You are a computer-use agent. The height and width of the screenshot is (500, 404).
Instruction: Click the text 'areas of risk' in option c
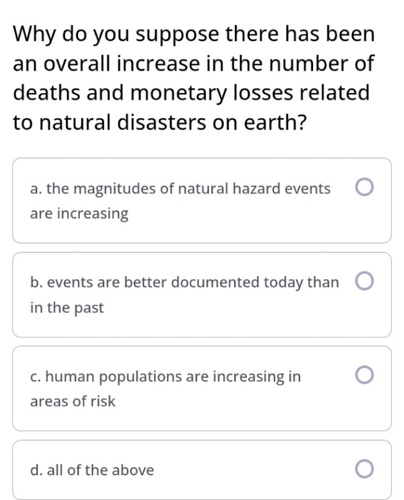[73, 401]
